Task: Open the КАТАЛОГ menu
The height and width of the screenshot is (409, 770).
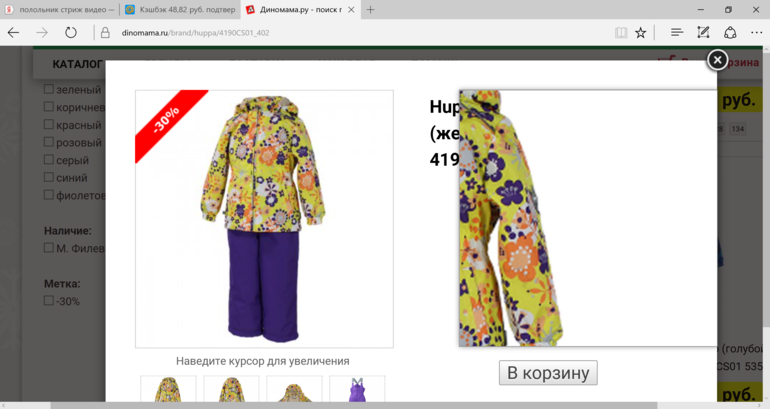Action: 78,64
